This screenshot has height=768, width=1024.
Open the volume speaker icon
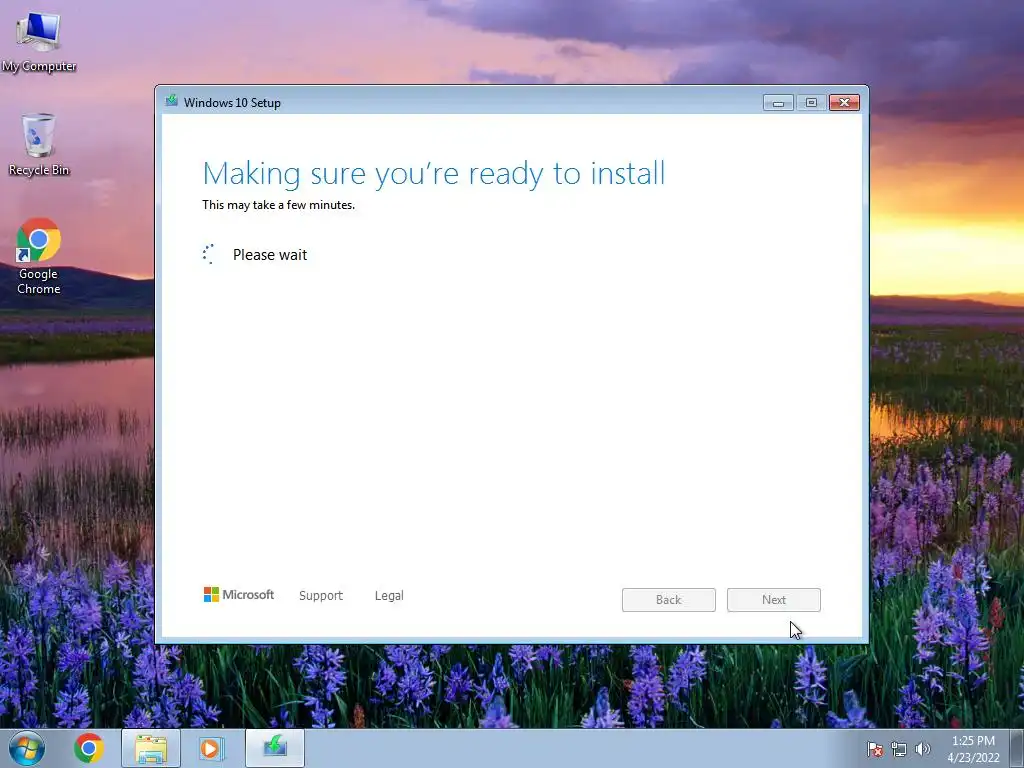coord(922,749)
